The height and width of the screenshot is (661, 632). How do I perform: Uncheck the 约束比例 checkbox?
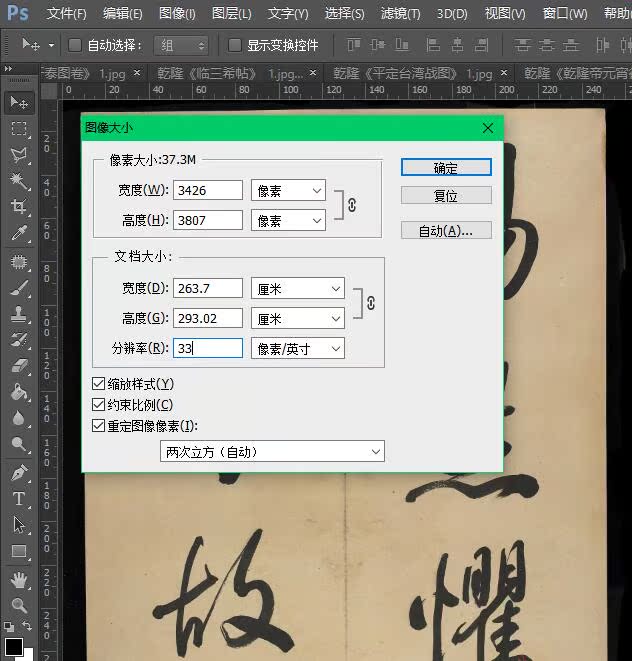(x=98, y=405)
